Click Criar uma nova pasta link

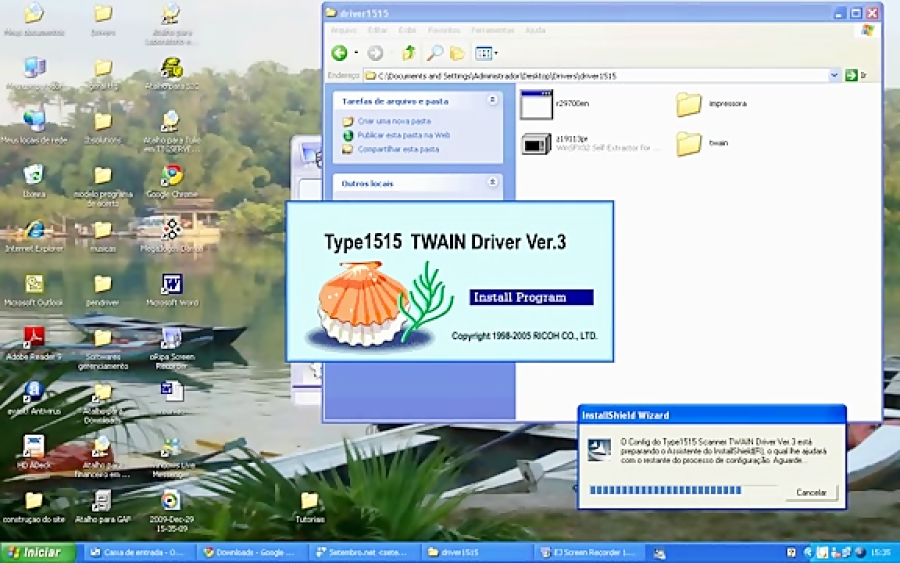[x=393, y=121]
